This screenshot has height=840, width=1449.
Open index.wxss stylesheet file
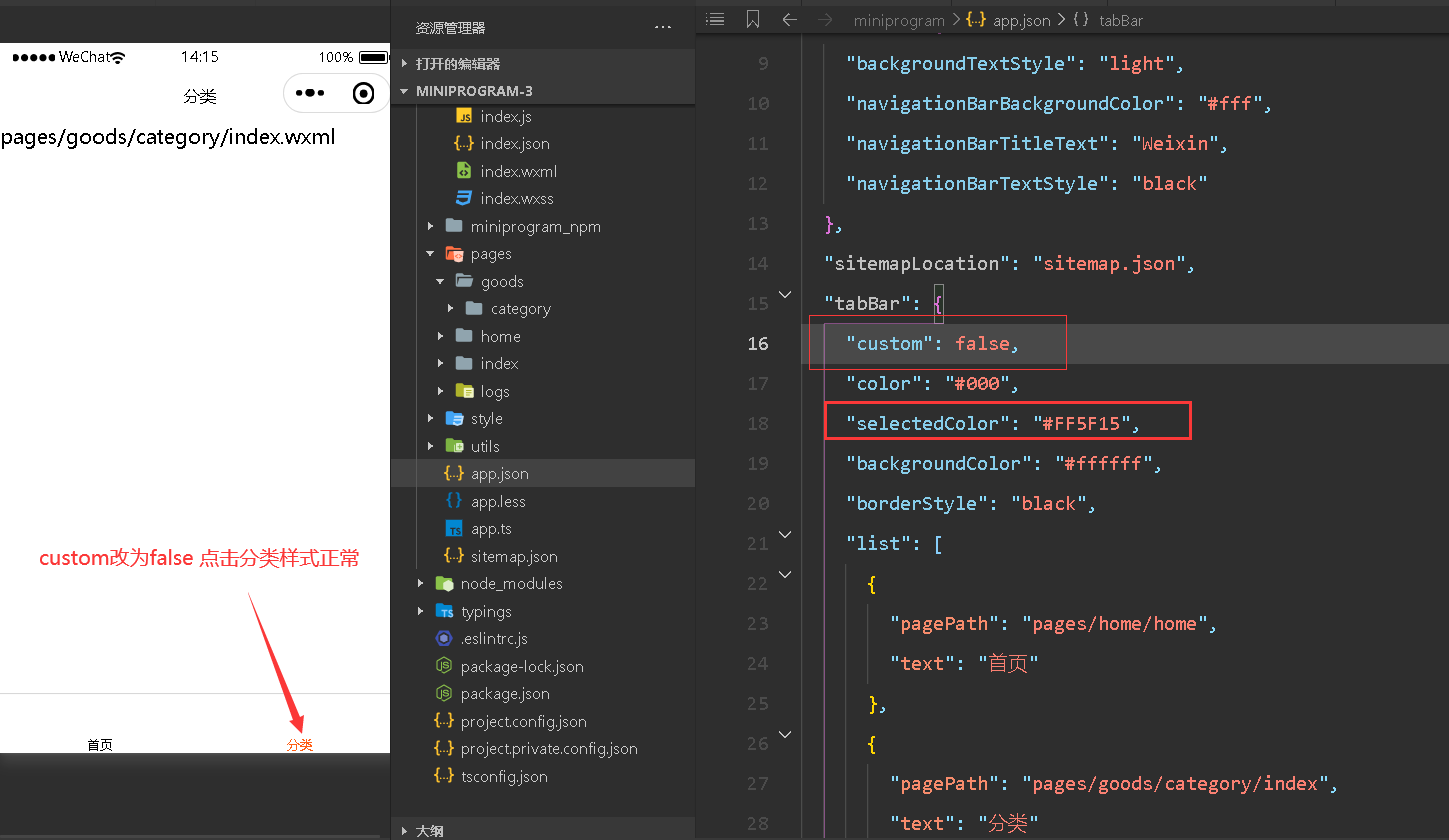click(x=505, y=198)
